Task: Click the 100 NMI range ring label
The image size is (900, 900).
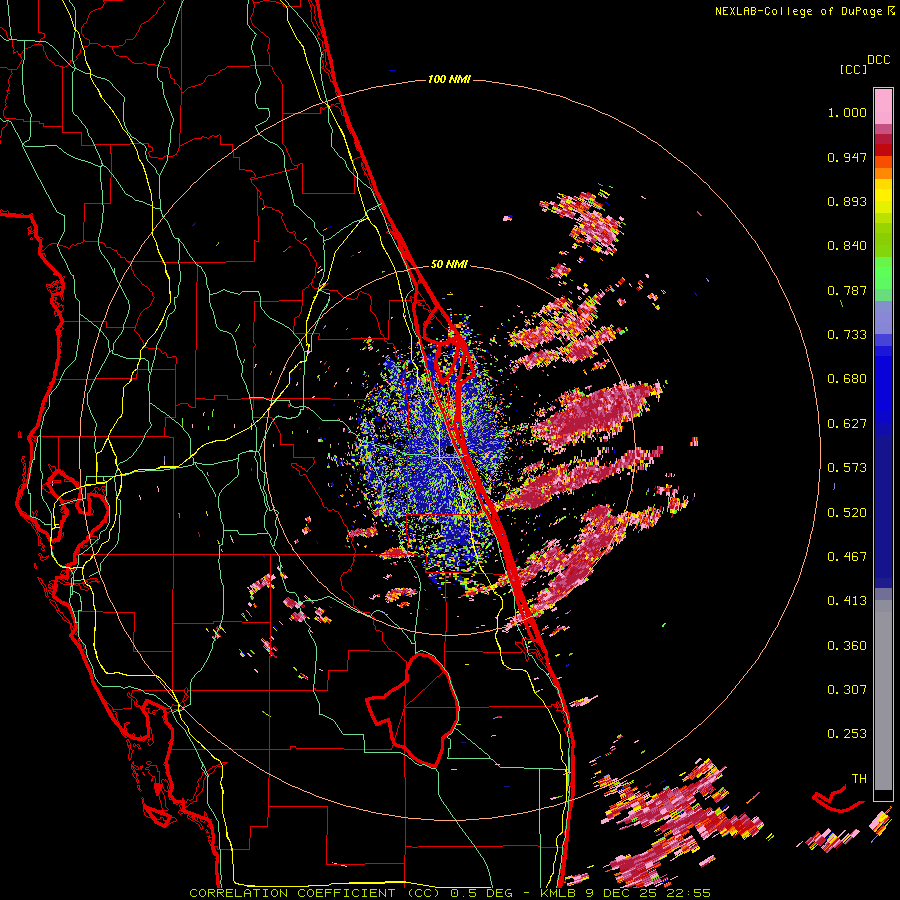Action: 449,79
